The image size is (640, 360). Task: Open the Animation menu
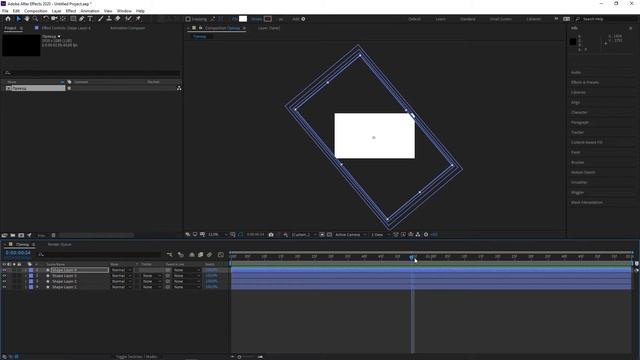click(x=90, y=11)
